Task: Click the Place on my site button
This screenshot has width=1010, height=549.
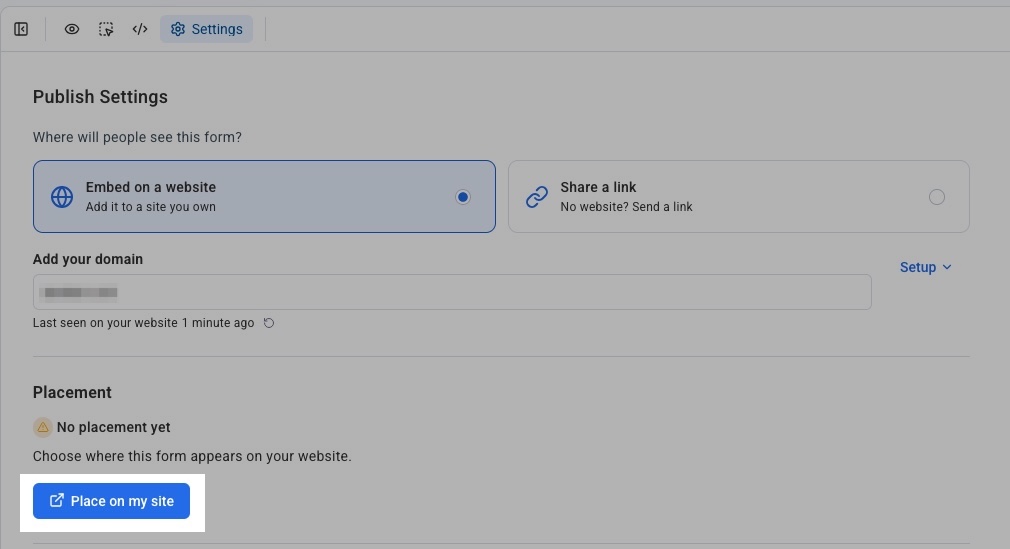Action: click(x=111, y=501)
